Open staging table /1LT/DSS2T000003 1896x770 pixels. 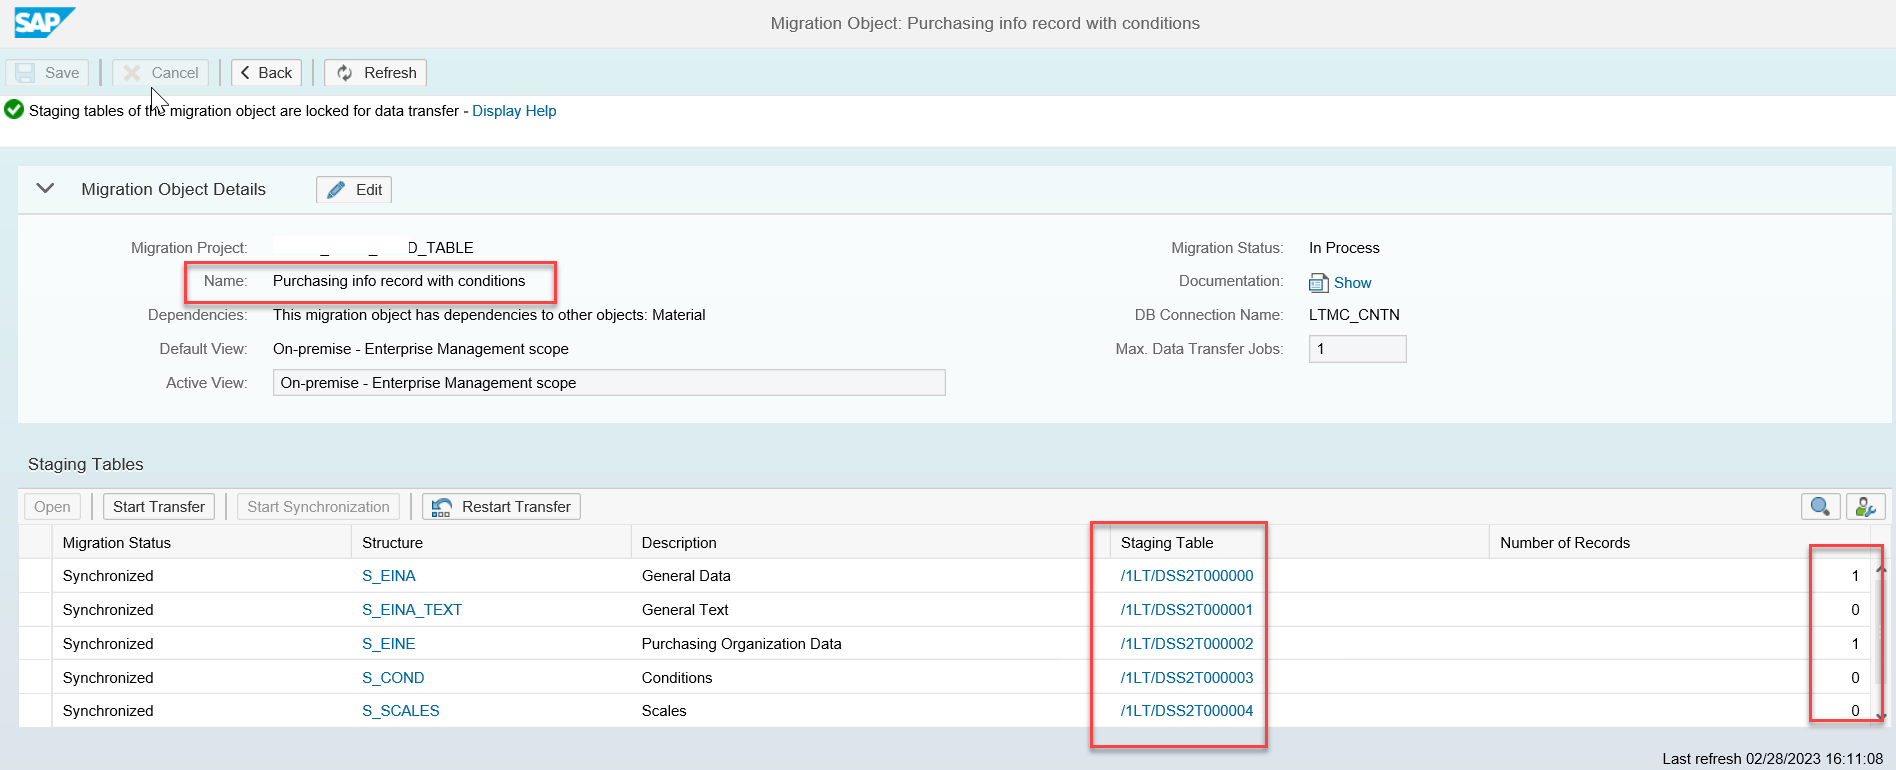(x=1187, y=678)
